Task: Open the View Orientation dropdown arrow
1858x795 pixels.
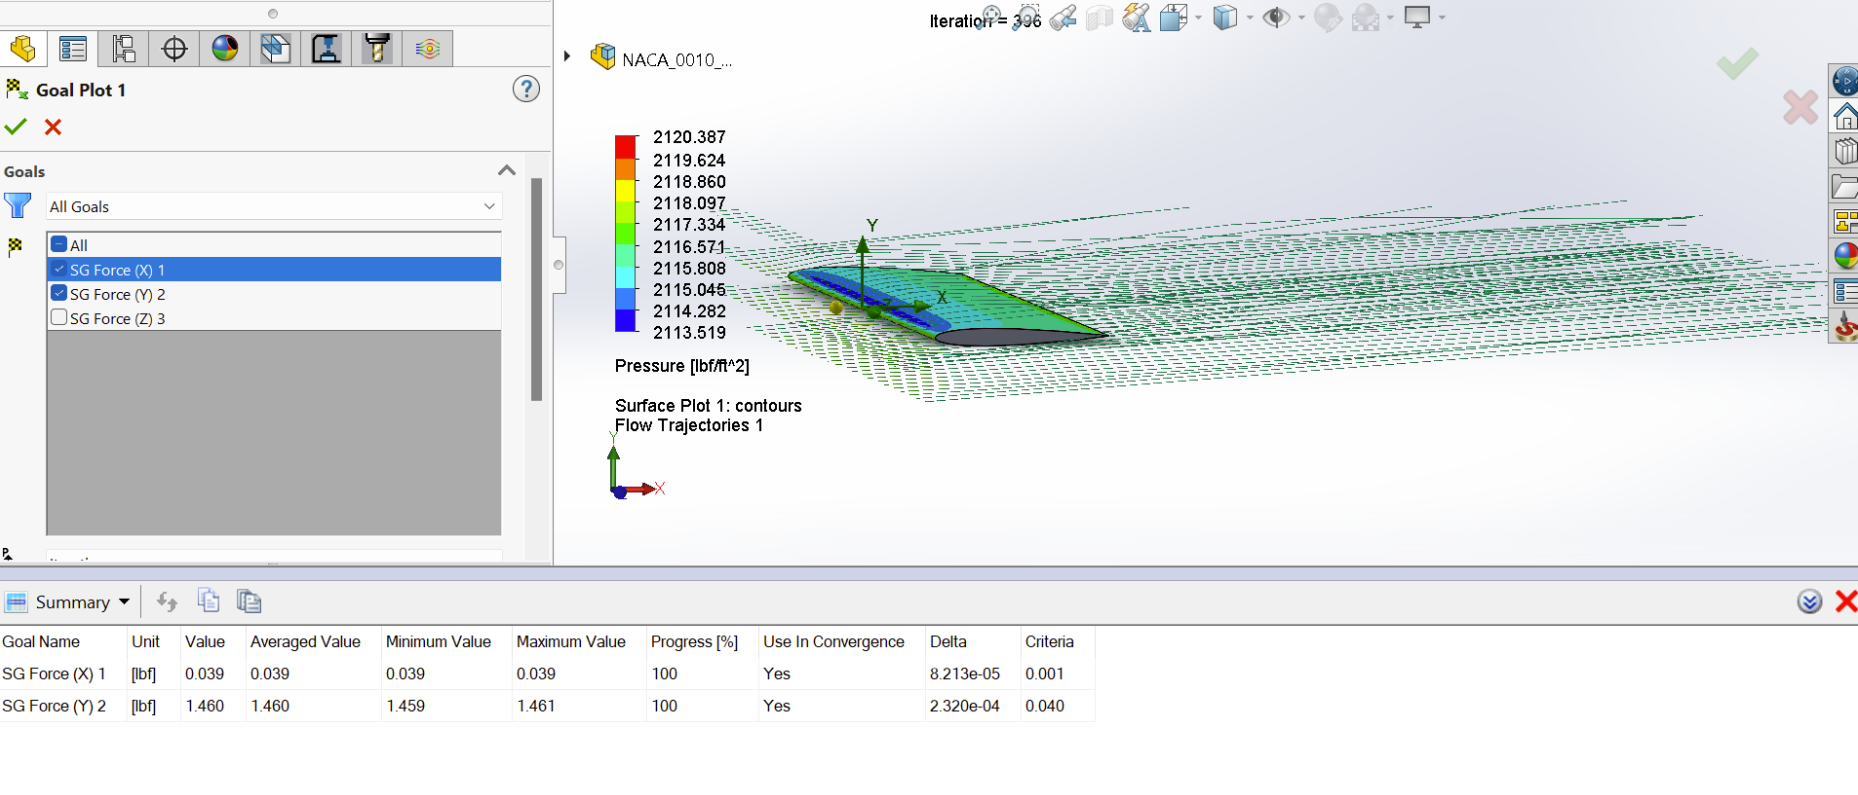Action: point(1198,18)
